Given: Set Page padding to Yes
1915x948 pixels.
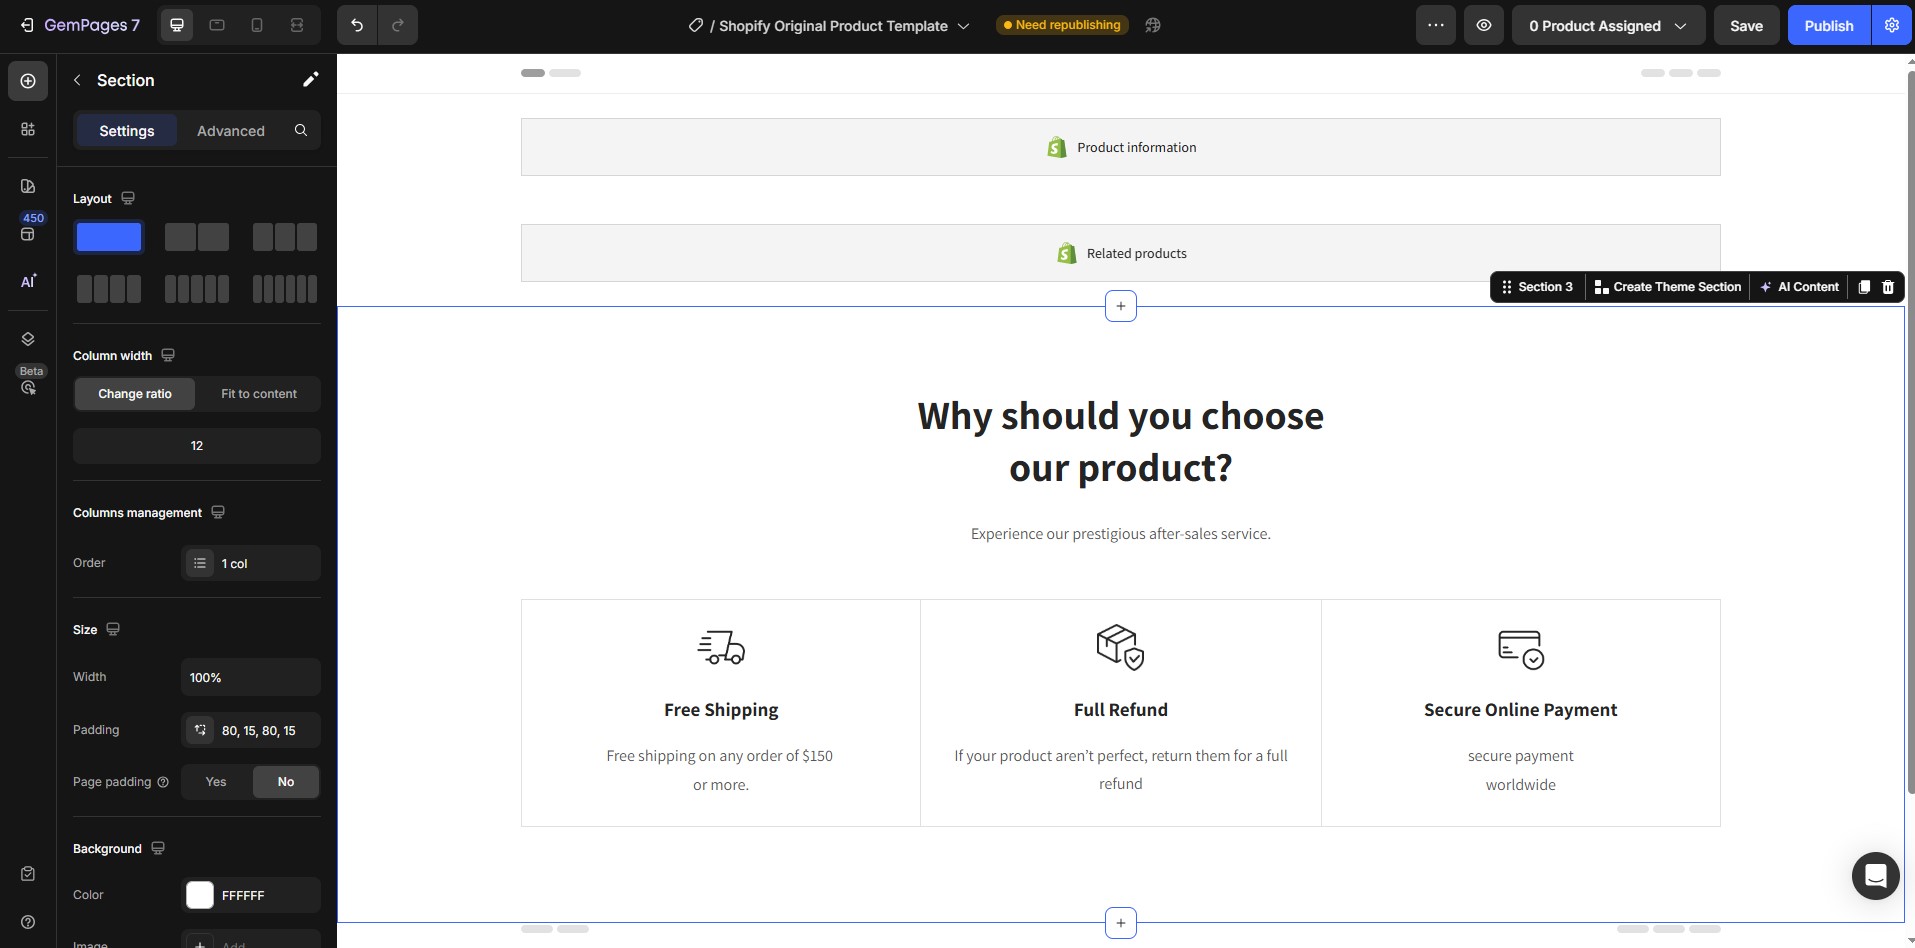Looking at the screenshot, I should 214,781.
